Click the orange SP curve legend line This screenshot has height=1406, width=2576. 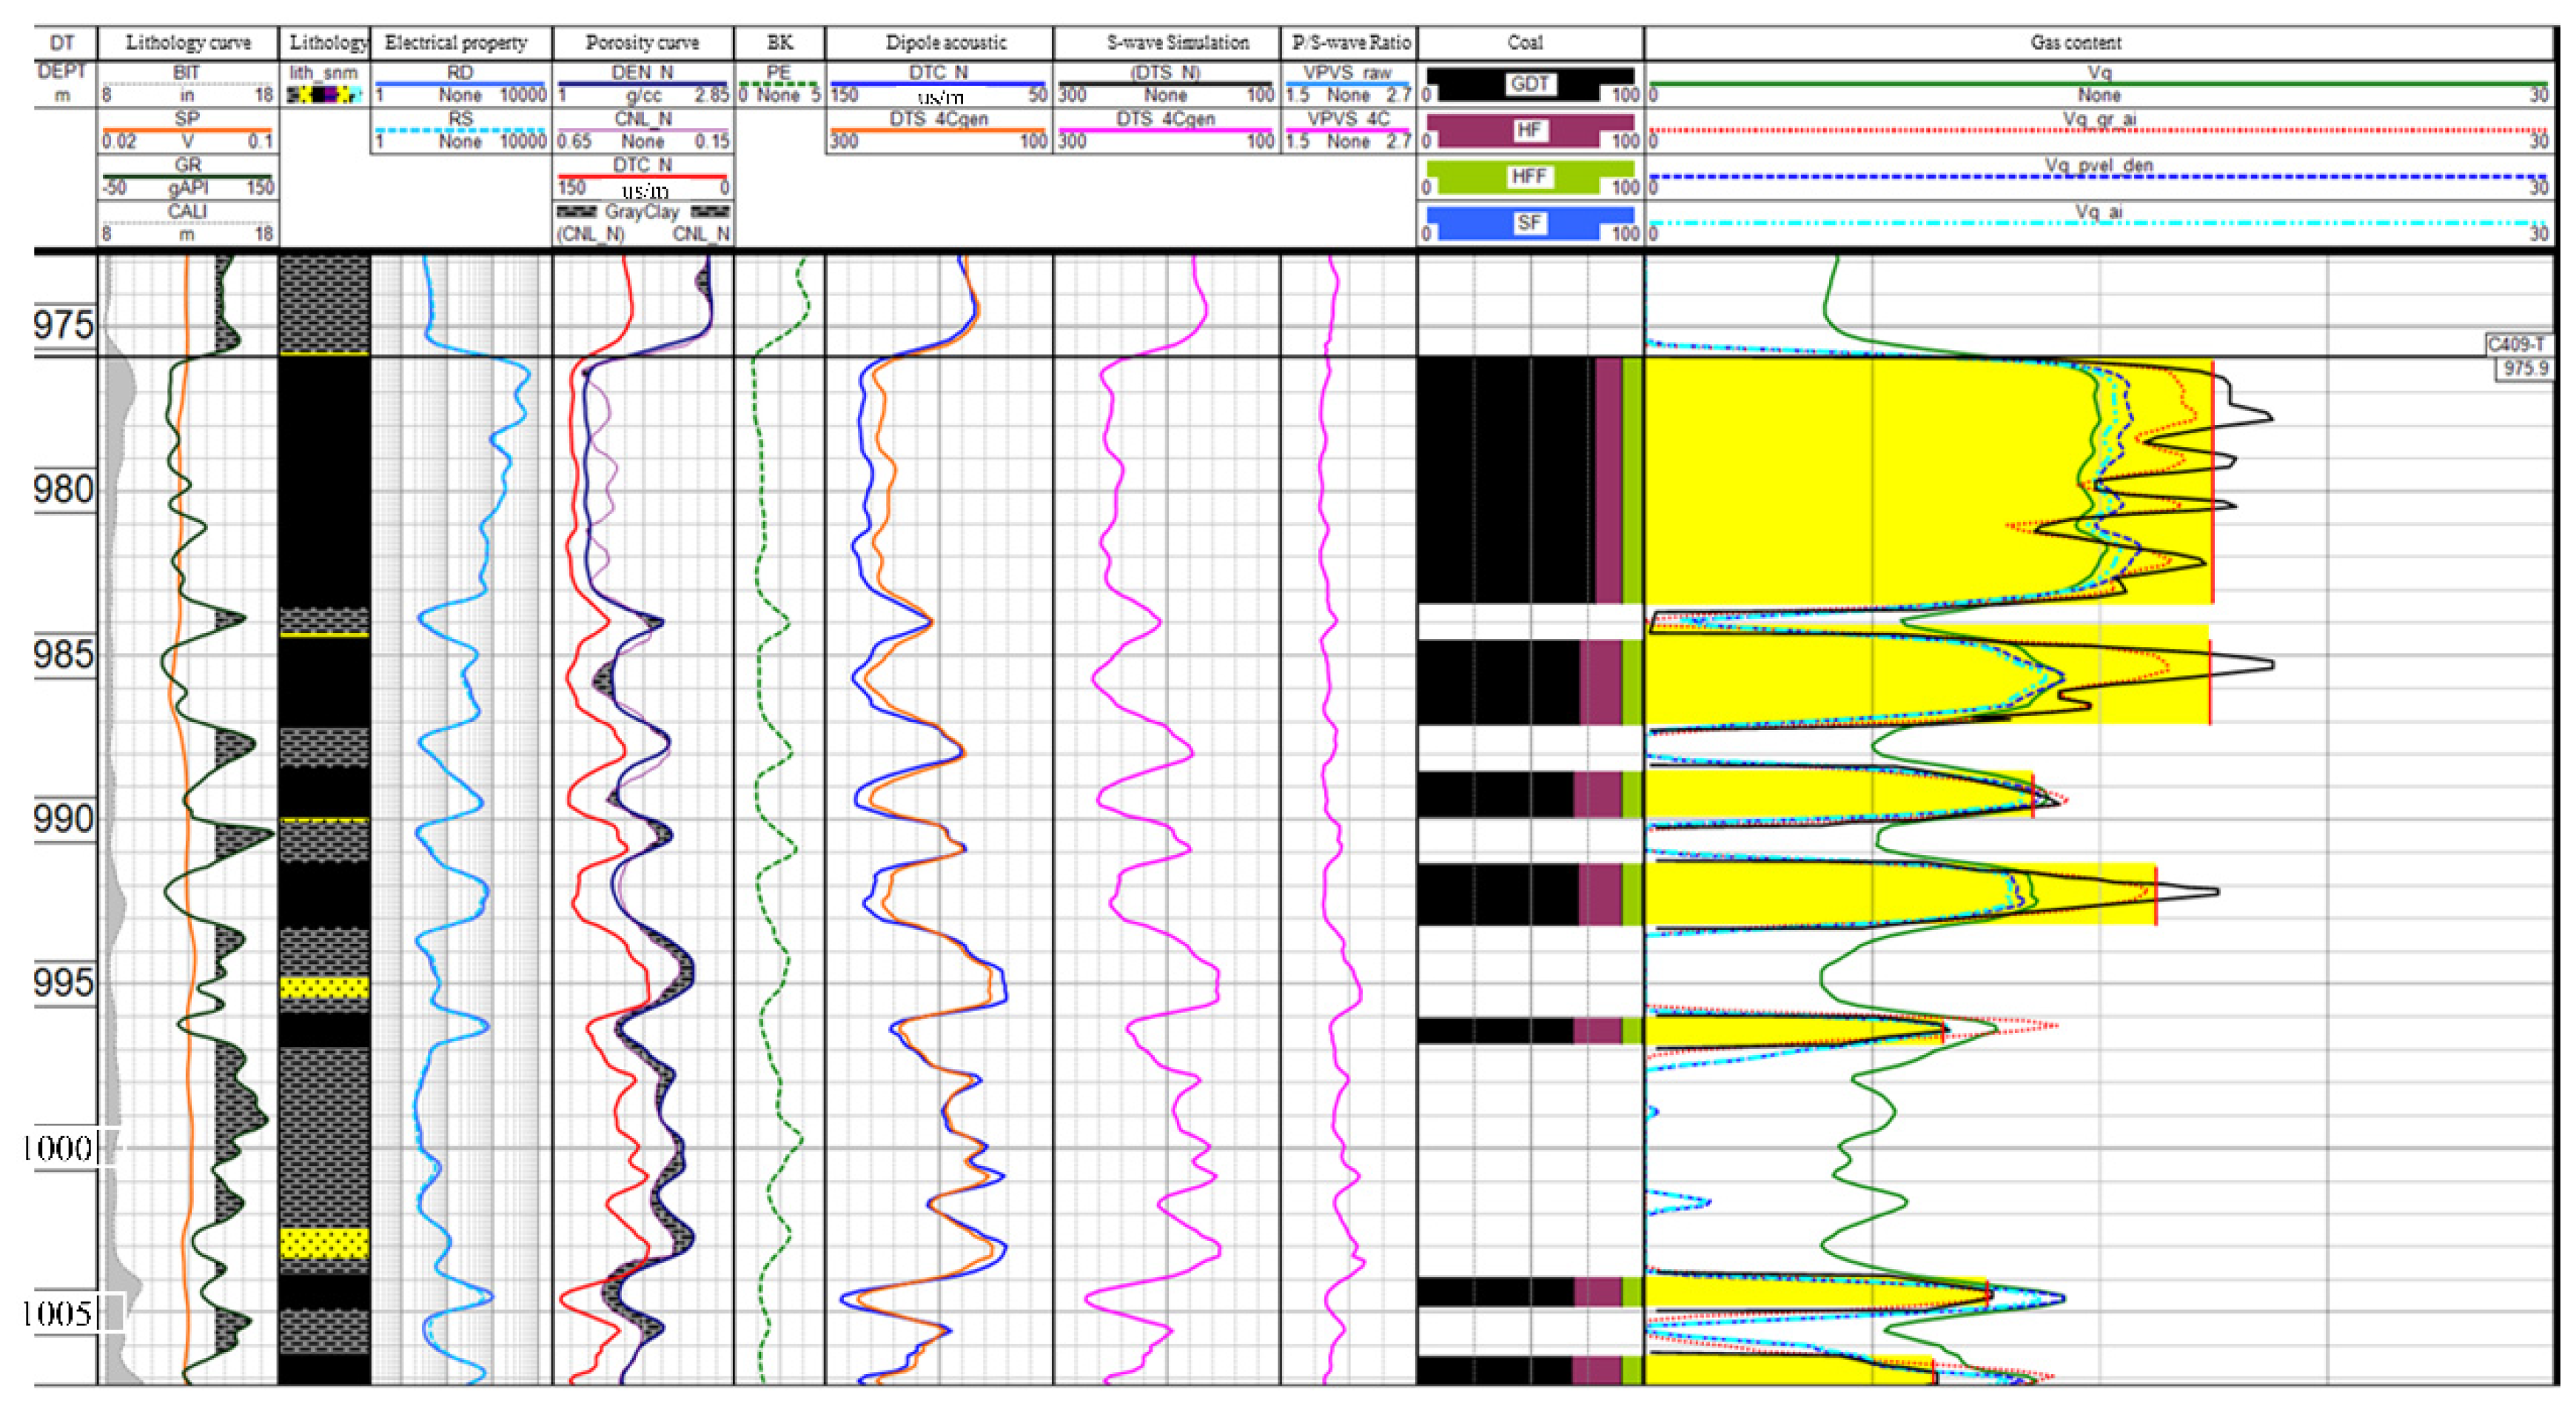coord(187,129)
